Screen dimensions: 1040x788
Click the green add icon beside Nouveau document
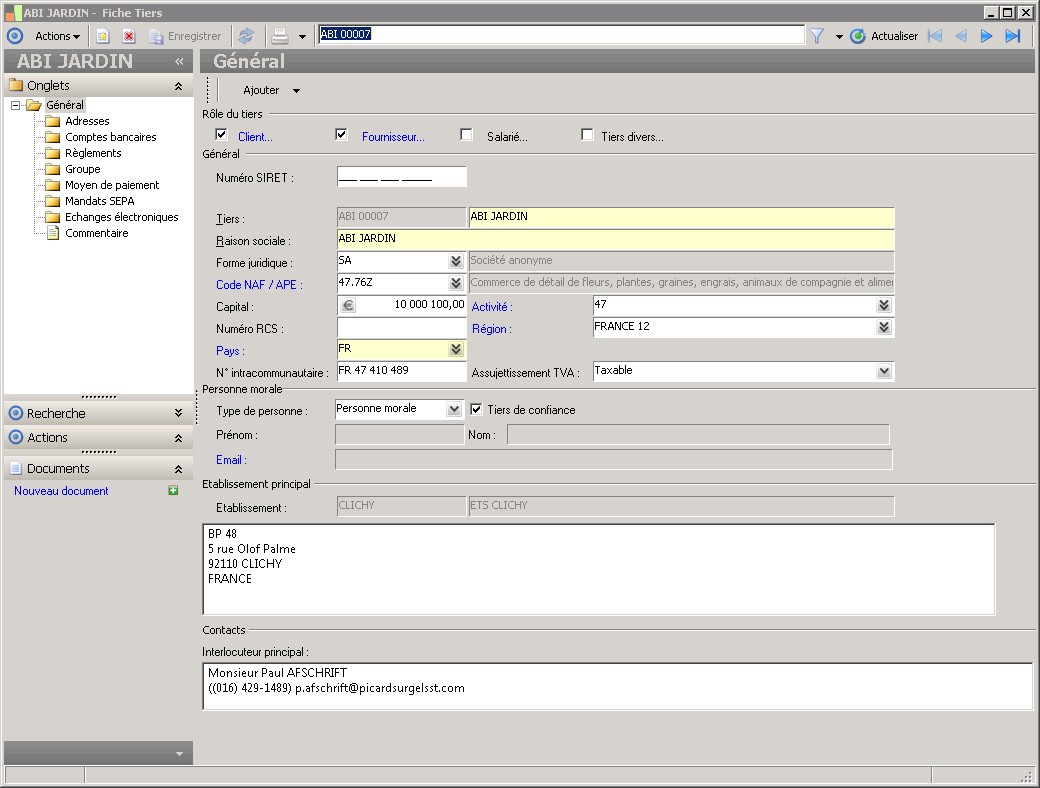[174, 491]
